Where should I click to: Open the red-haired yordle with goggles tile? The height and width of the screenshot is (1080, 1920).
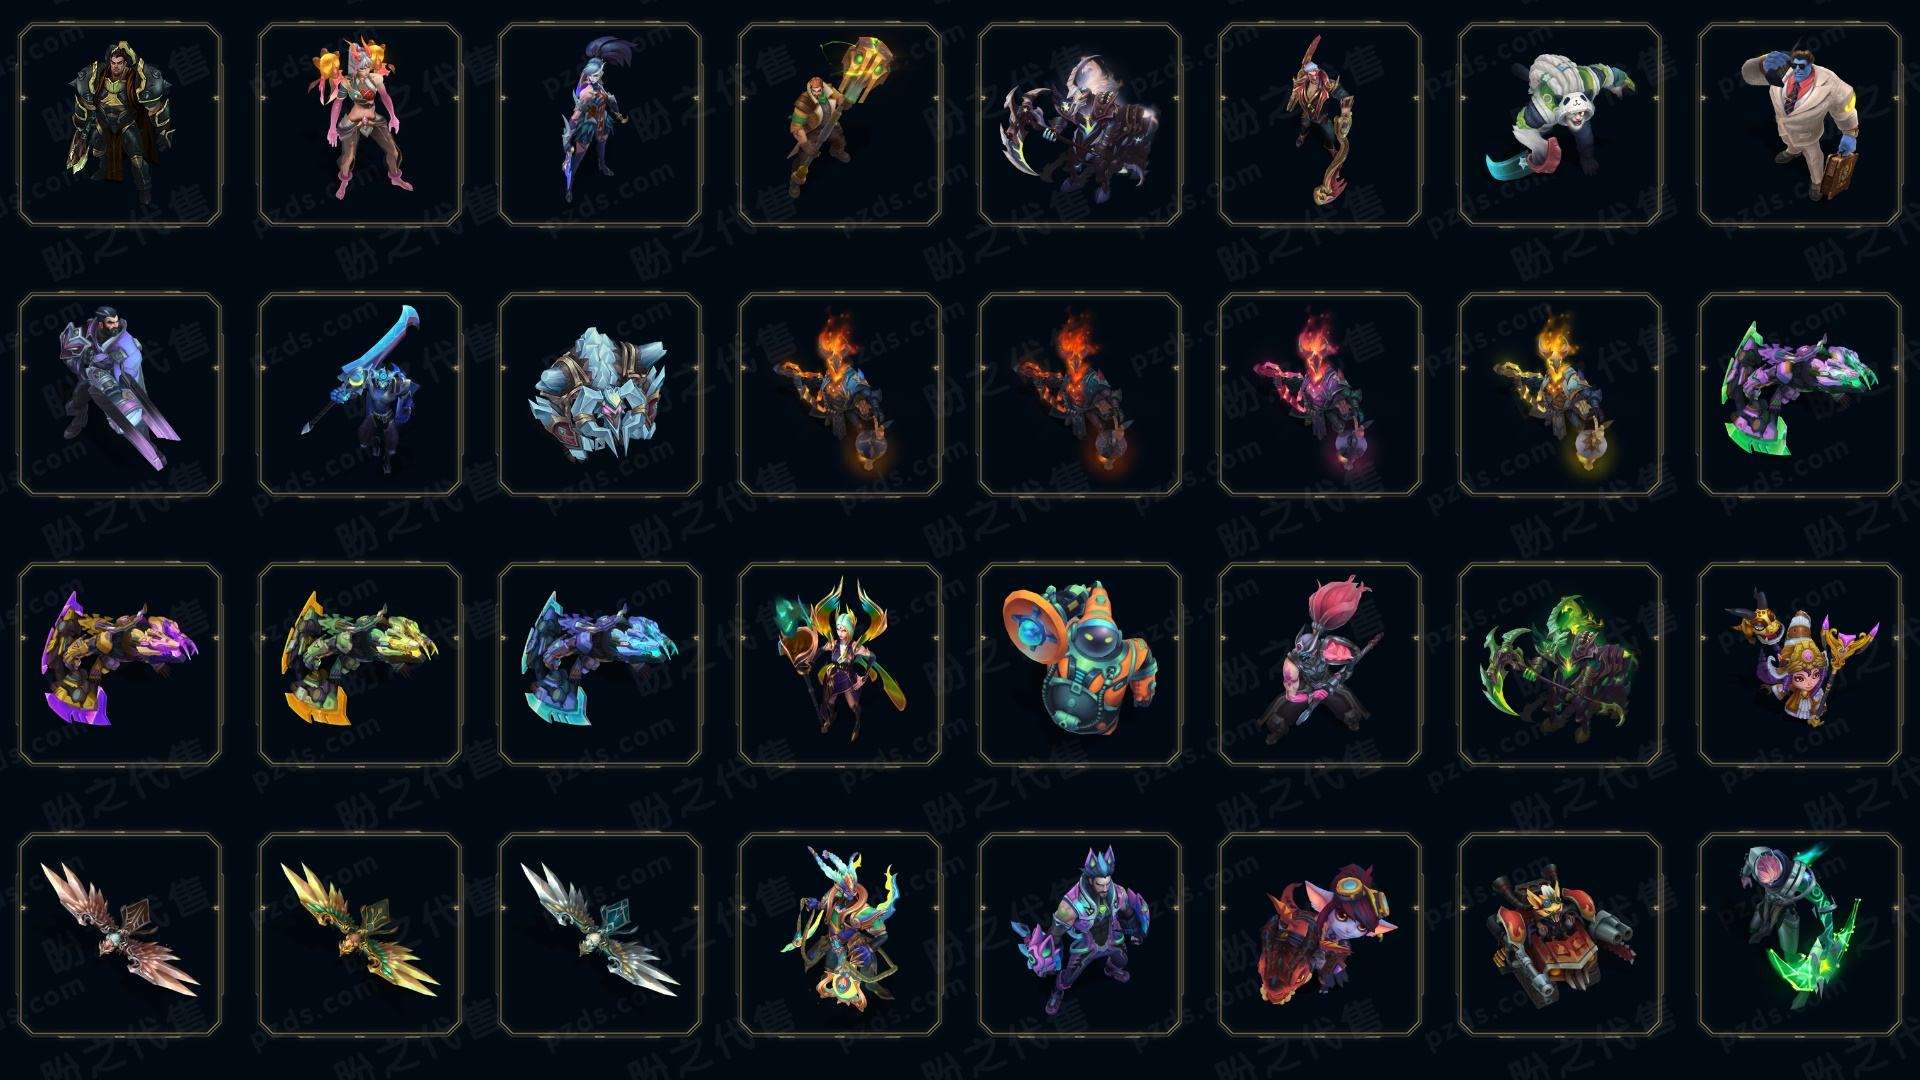click(x=1320, y=934)
